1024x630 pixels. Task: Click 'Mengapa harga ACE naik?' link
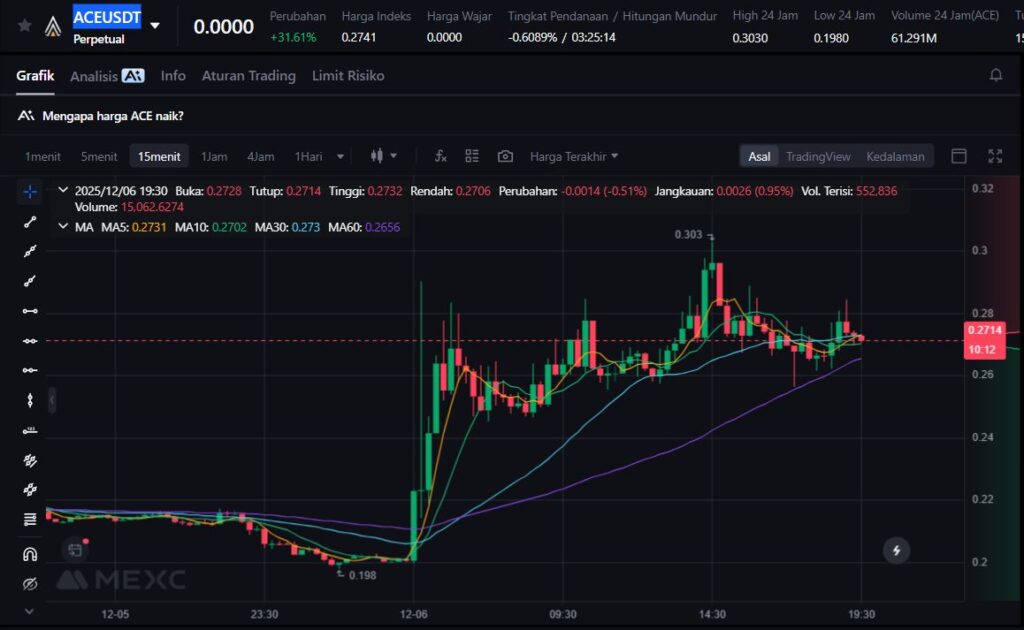point(112,116)
